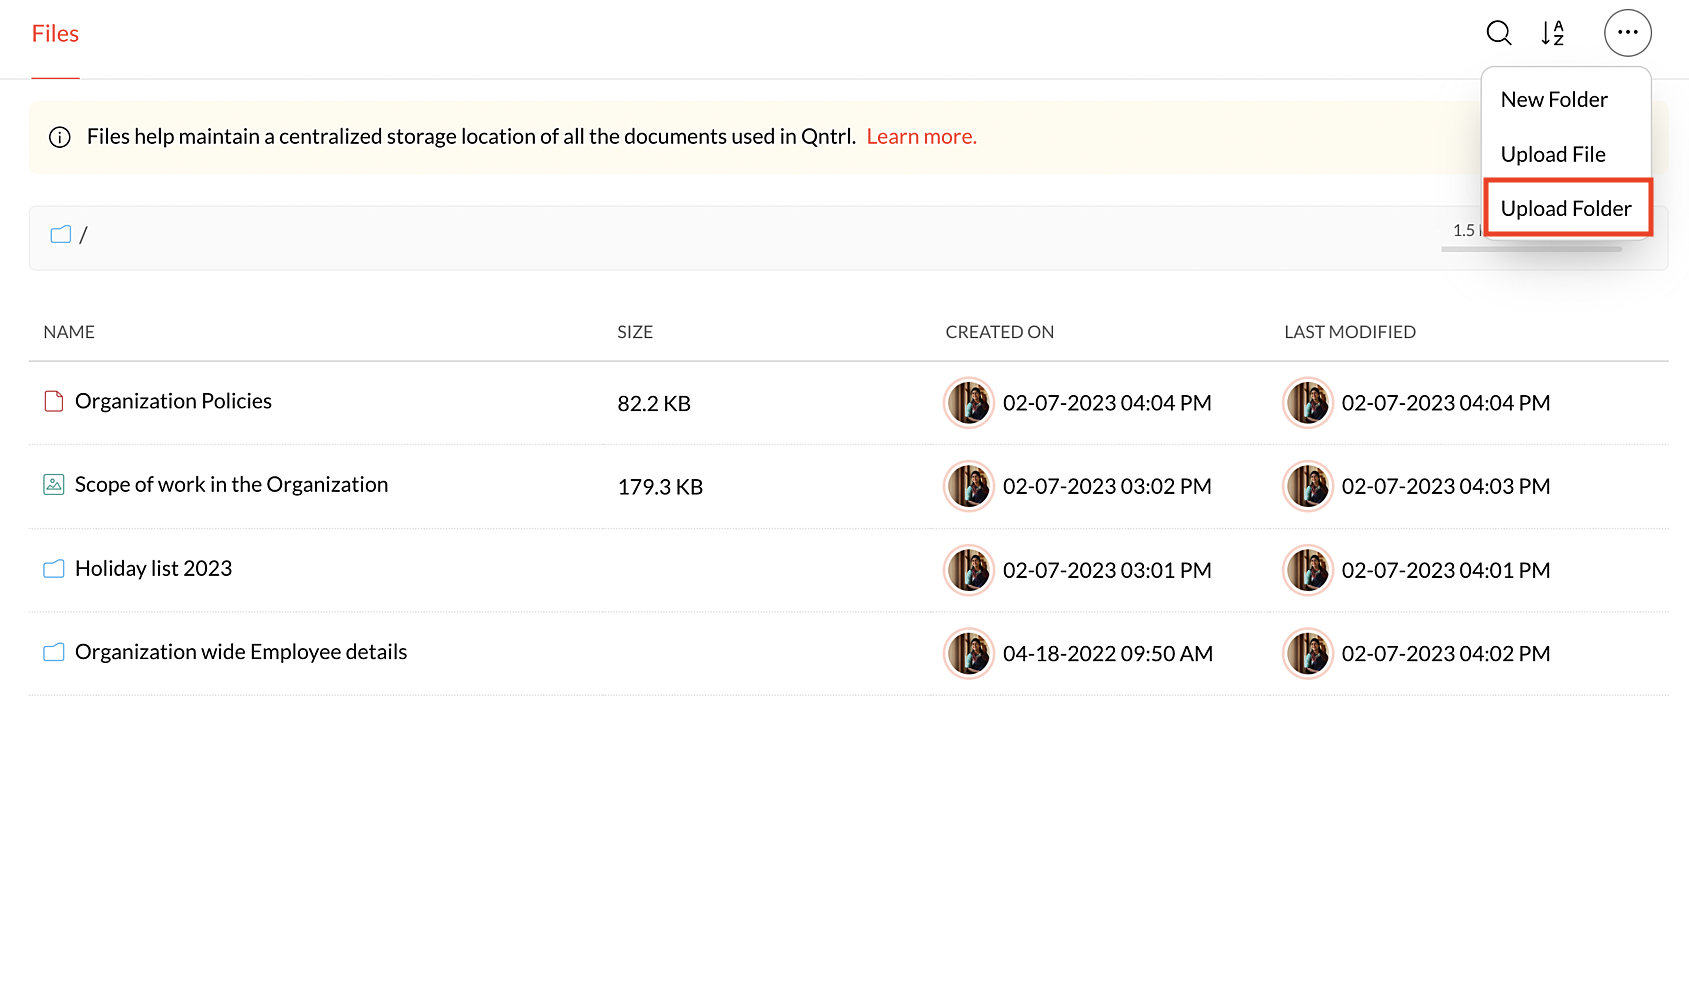Choose Upload File in the dropdown menu
Screen dimensions: 1689x1006
click(1553, 154)
